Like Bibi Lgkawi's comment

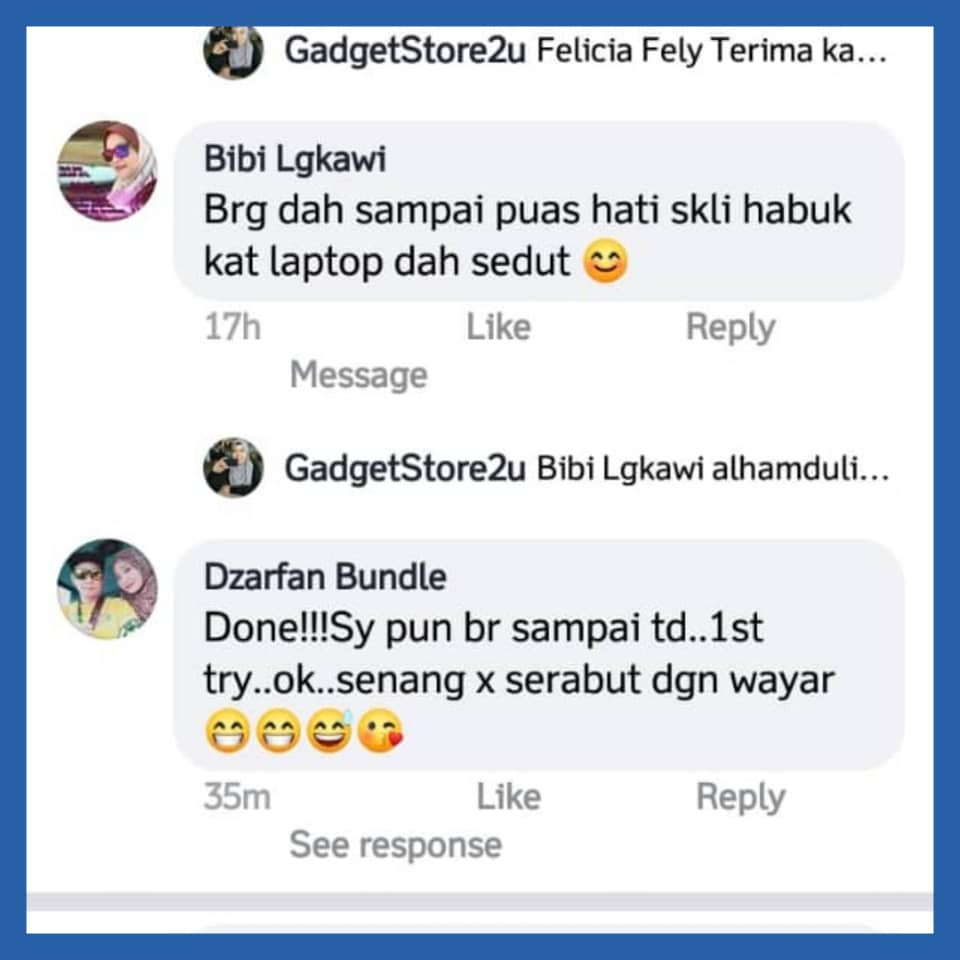pos(498,327)
